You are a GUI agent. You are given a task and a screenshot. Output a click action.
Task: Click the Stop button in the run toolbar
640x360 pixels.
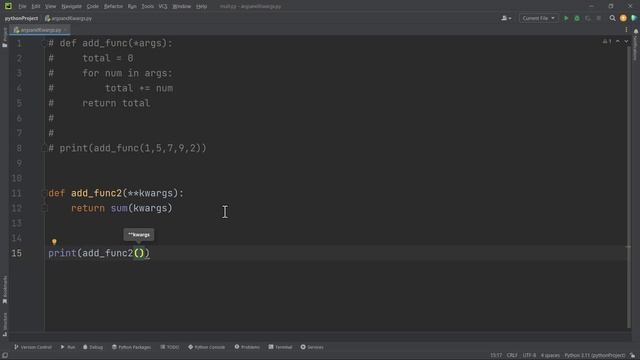point(599,18)
